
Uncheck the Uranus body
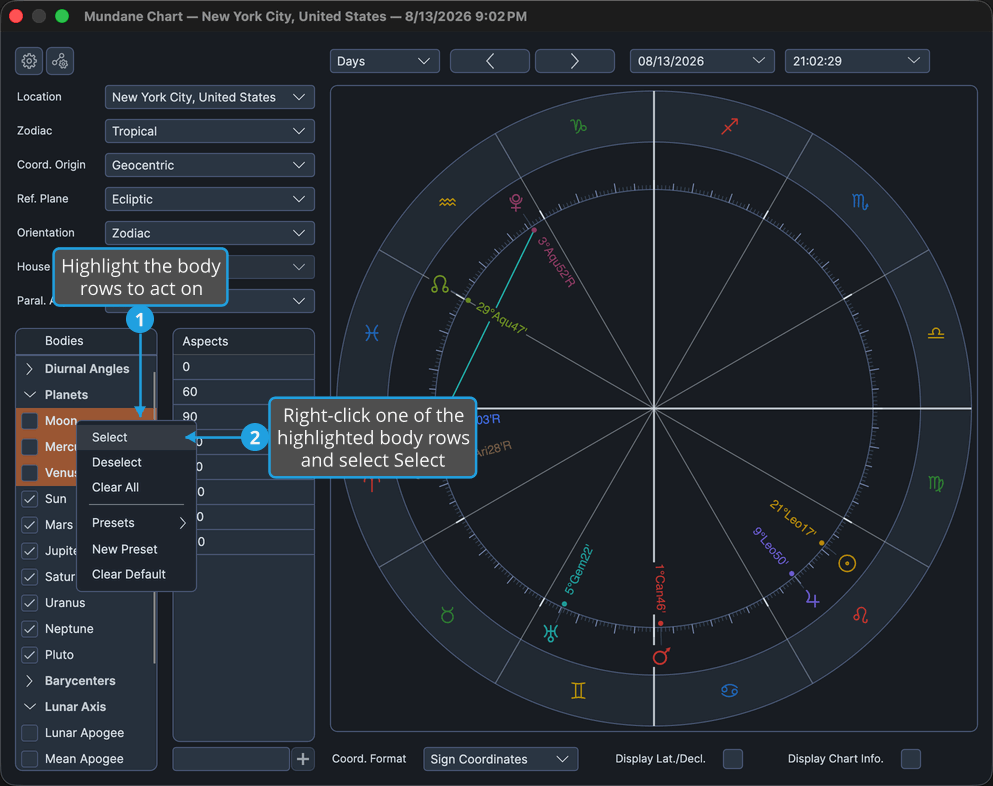click(30, 602)
